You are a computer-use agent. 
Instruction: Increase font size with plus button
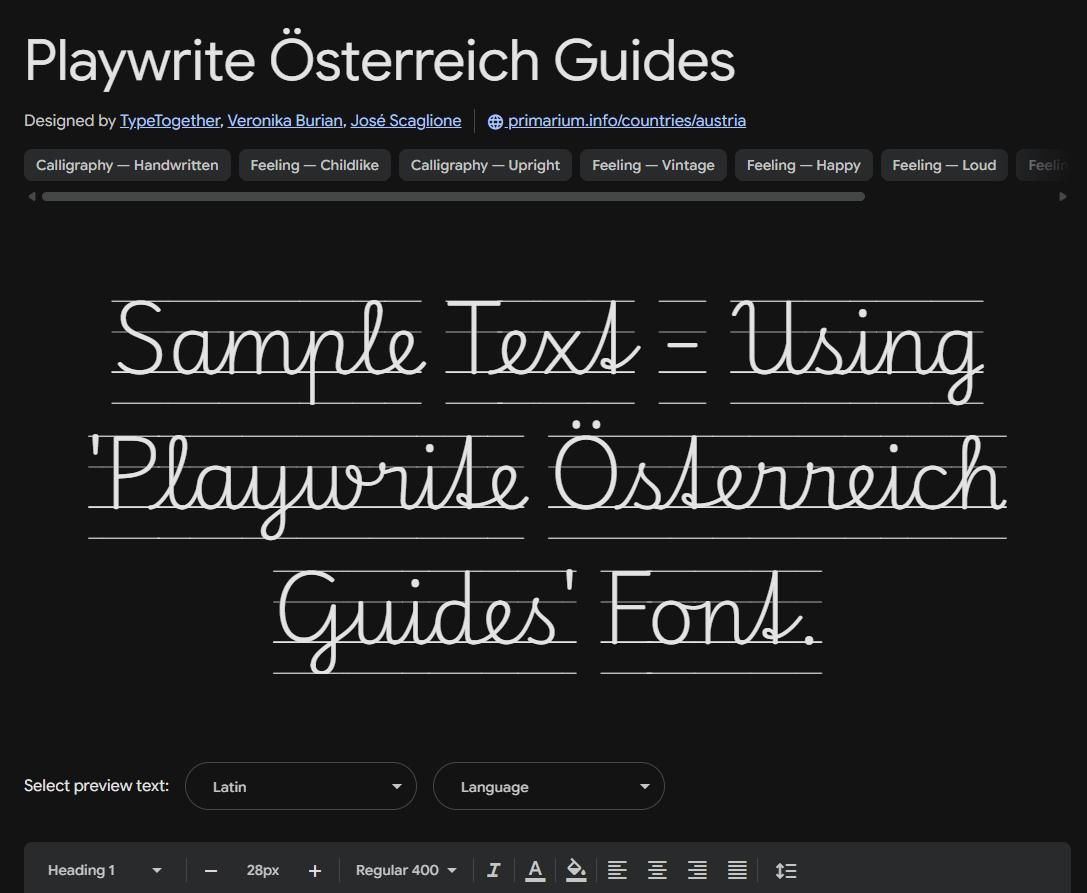(315, 871)
